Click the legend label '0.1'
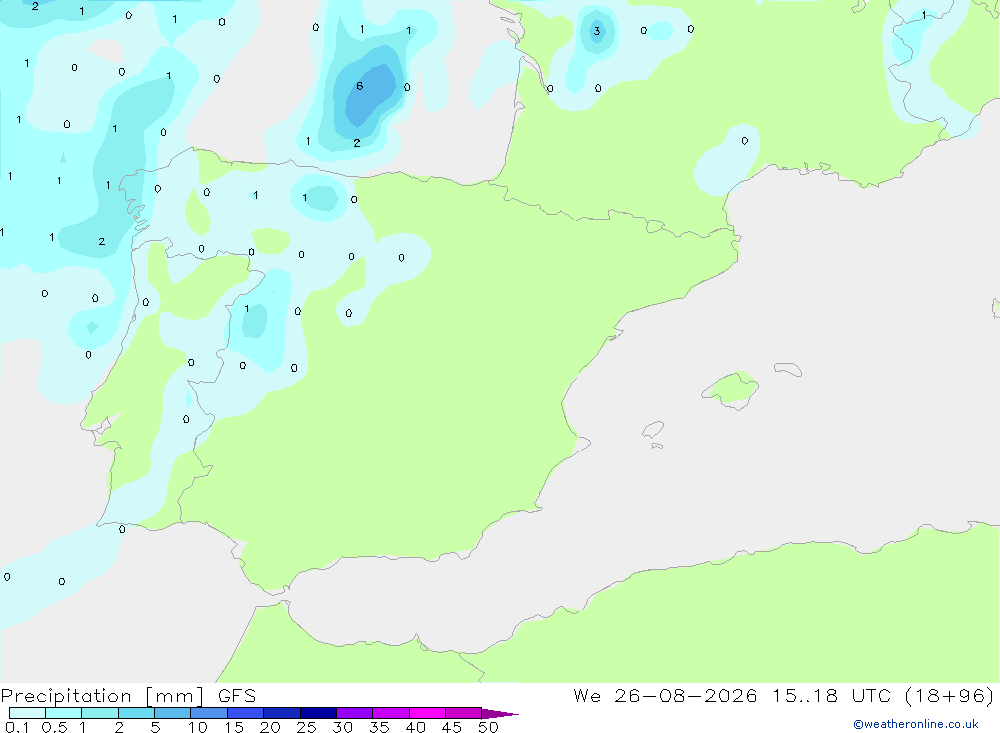This screenshot has height=733, width=1000. (x=17, y=727)
